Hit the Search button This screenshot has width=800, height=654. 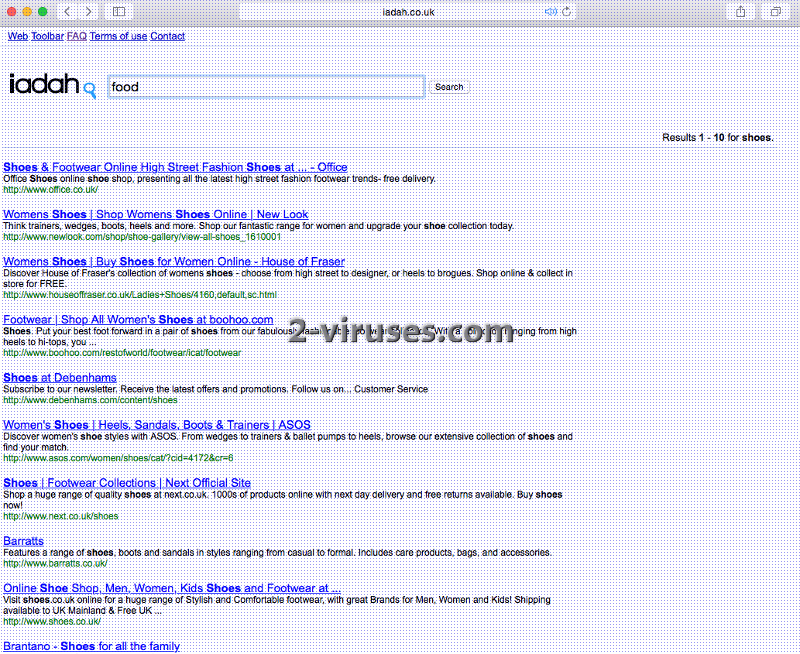(449, 87)
